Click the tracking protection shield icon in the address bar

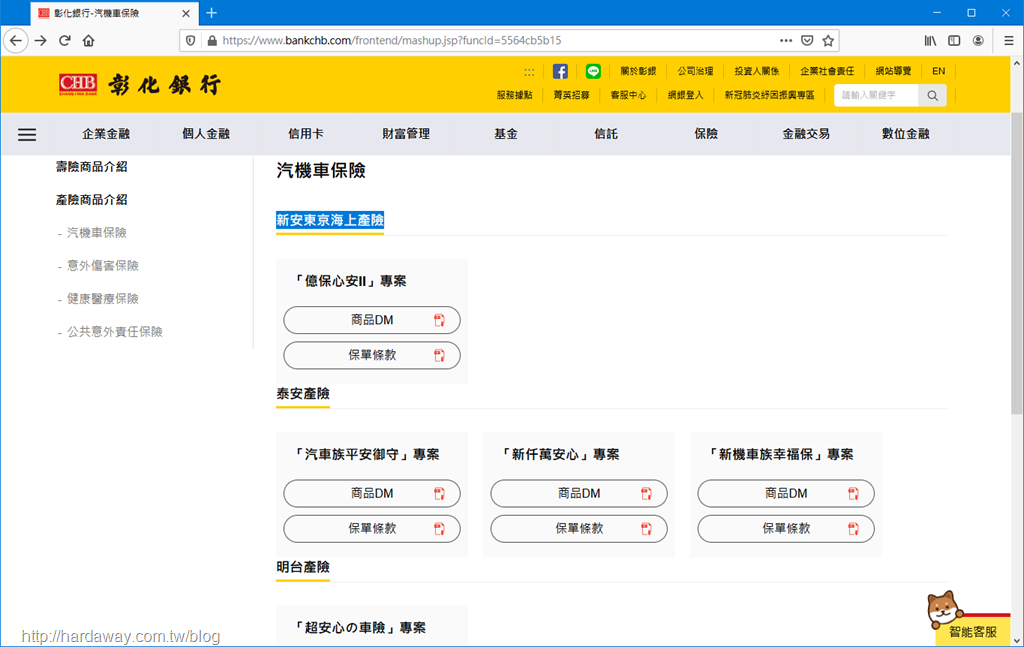pos(191,40)
